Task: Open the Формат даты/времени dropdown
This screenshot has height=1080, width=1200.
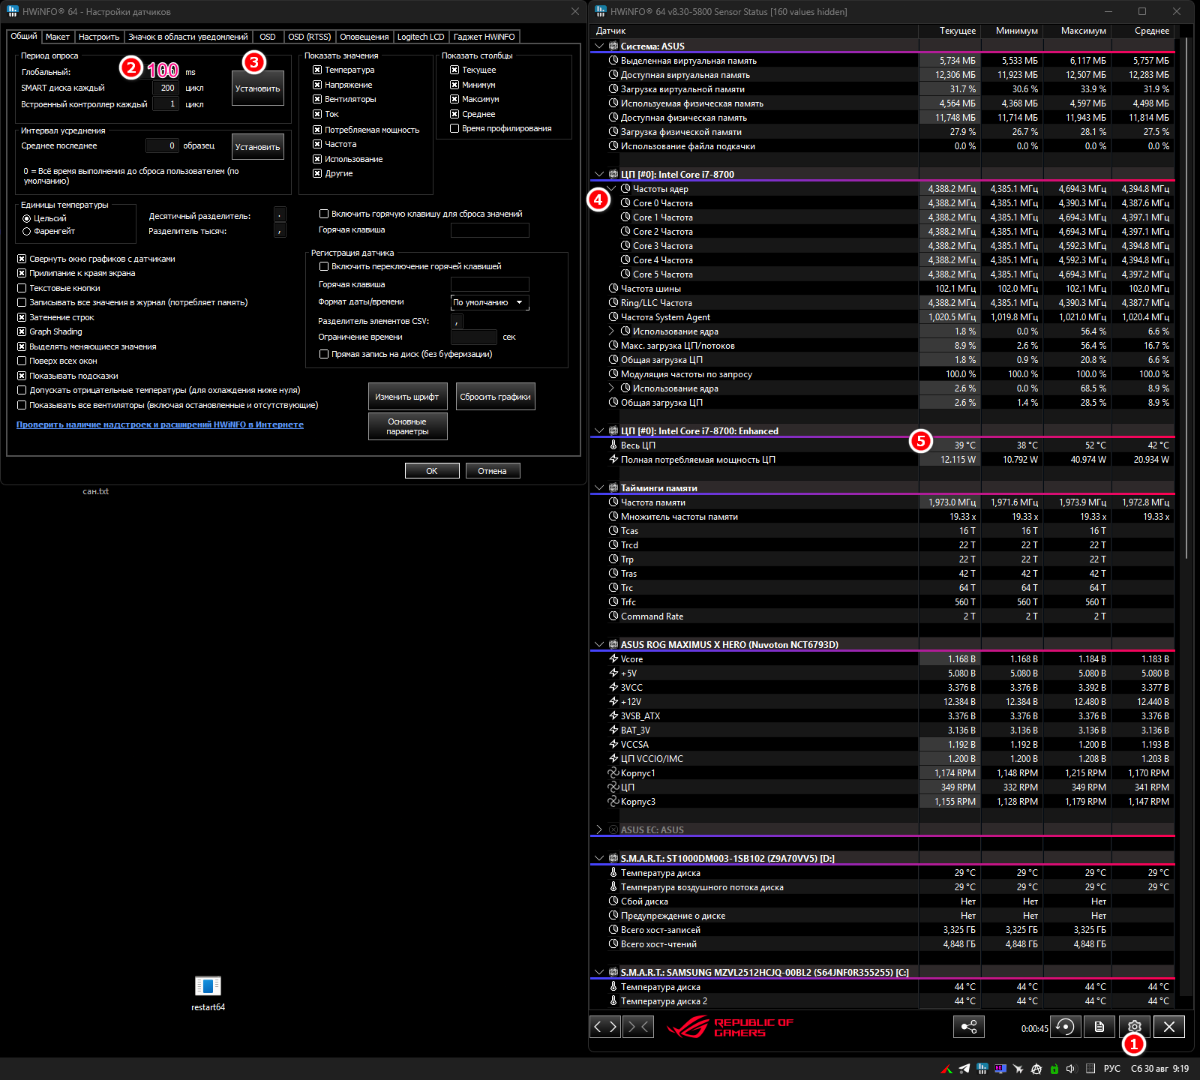Action: point(490,302)
